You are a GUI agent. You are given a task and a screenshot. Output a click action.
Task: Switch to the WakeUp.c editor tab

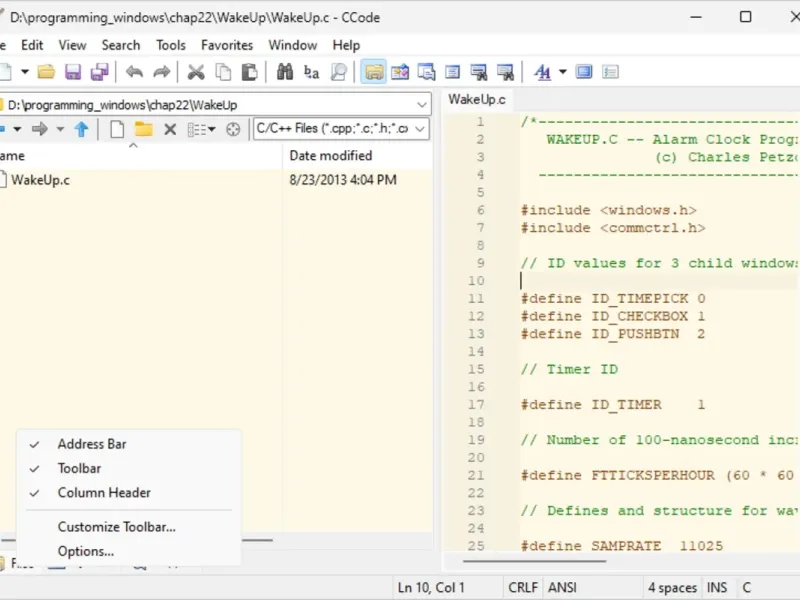(x=477, y=99)
